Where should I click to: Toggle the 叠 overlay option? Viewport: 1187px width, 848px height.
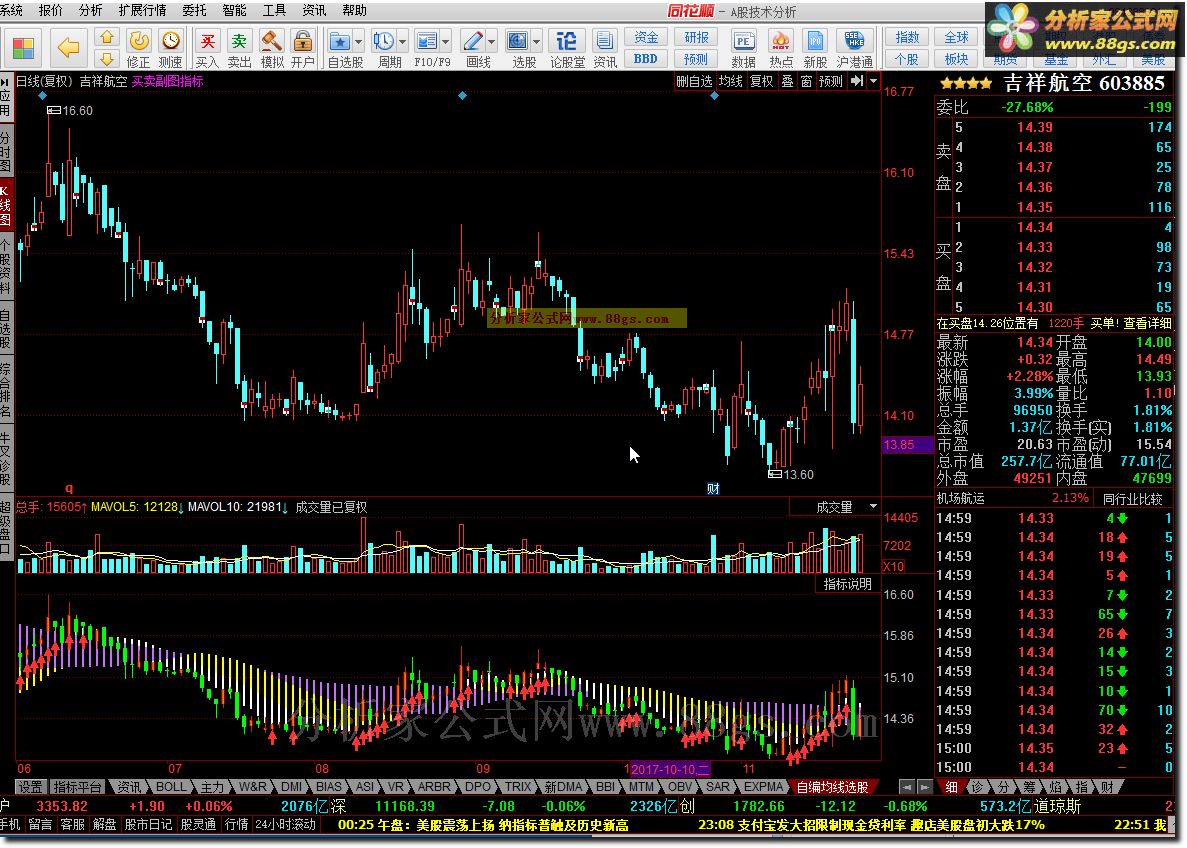pyautogui.click(x=787, y=81)
